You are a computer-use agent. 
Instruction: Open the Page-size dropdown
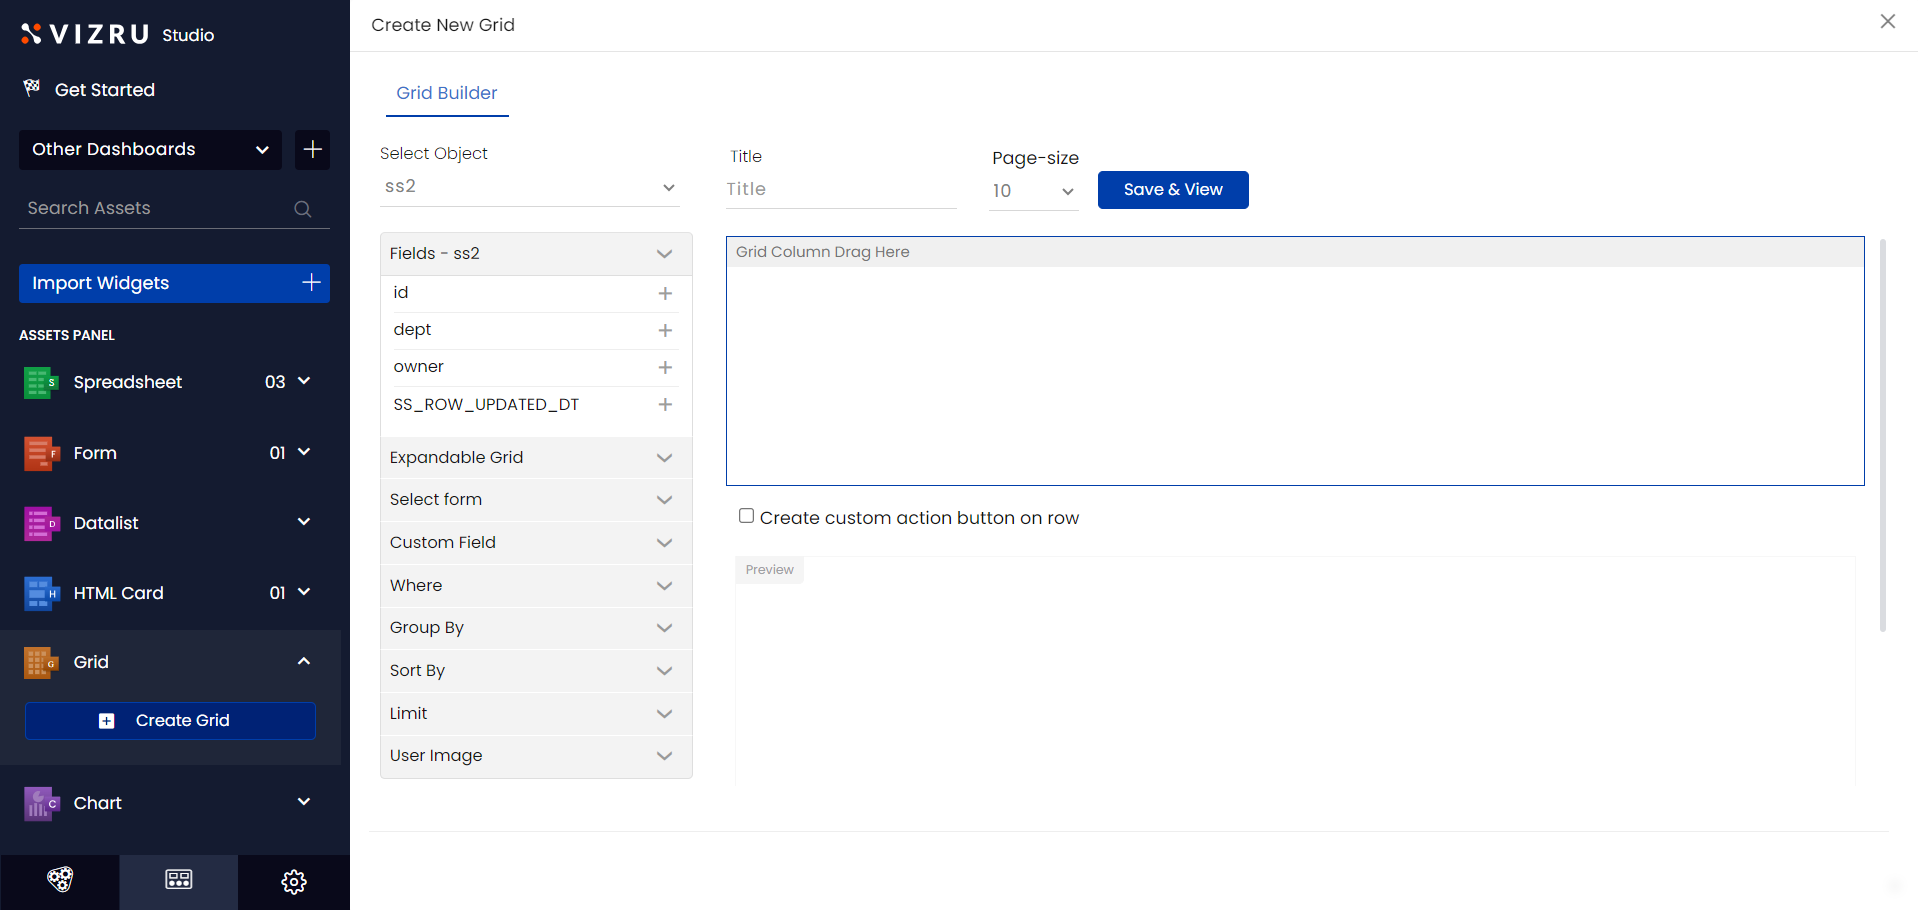[x=1033, y=191]
